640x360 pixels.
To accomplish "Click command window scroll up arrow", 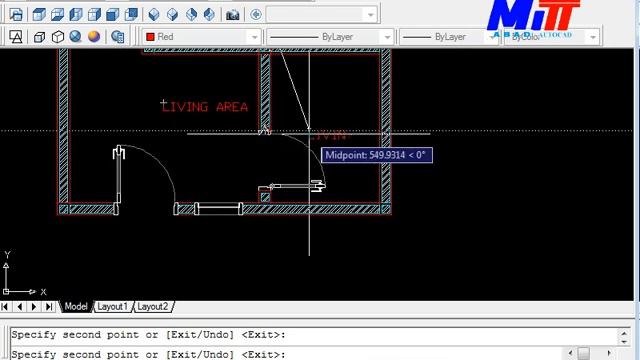I will click(624, 333).
